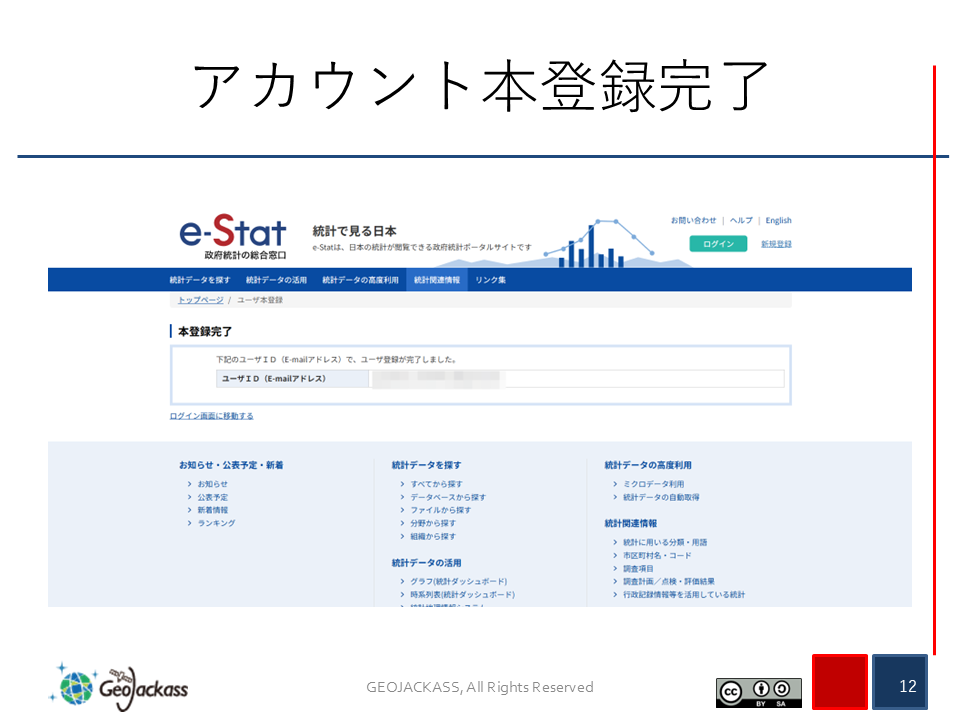Open the お問い合わせ link

tap(693, 220)
